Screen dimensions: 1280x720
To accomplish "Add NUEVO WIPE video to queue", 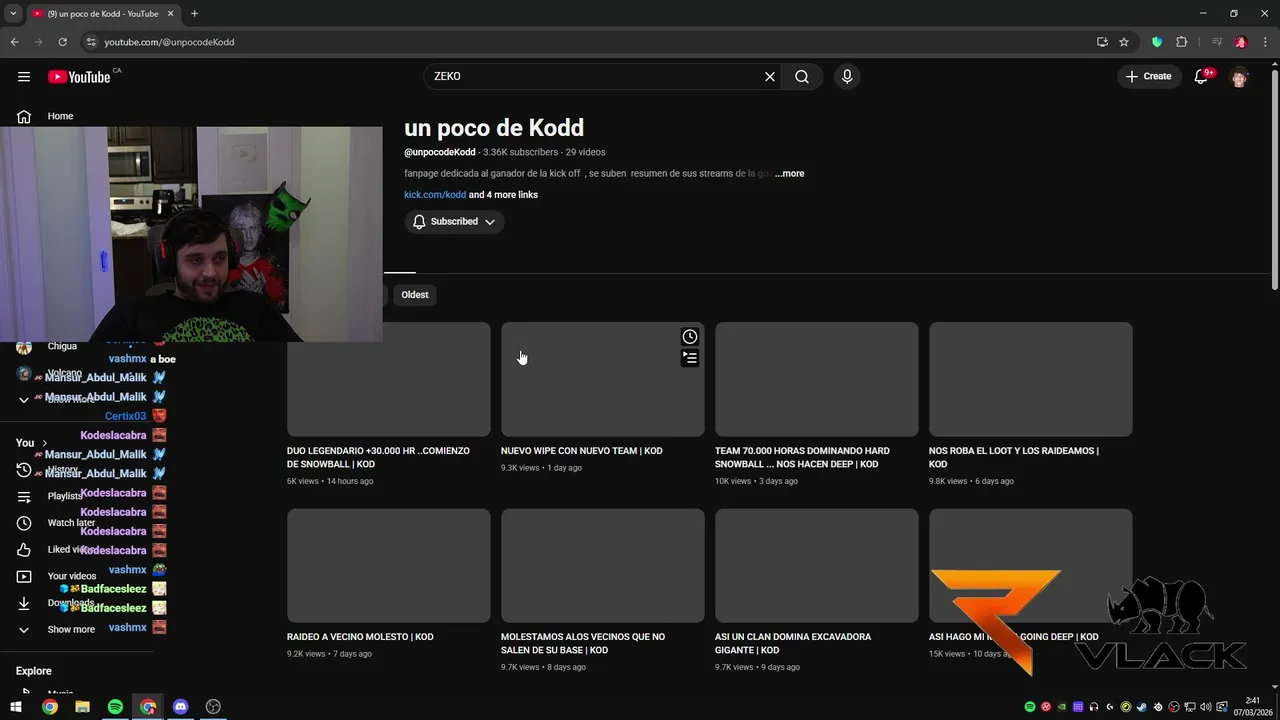I will click(690, 358).
